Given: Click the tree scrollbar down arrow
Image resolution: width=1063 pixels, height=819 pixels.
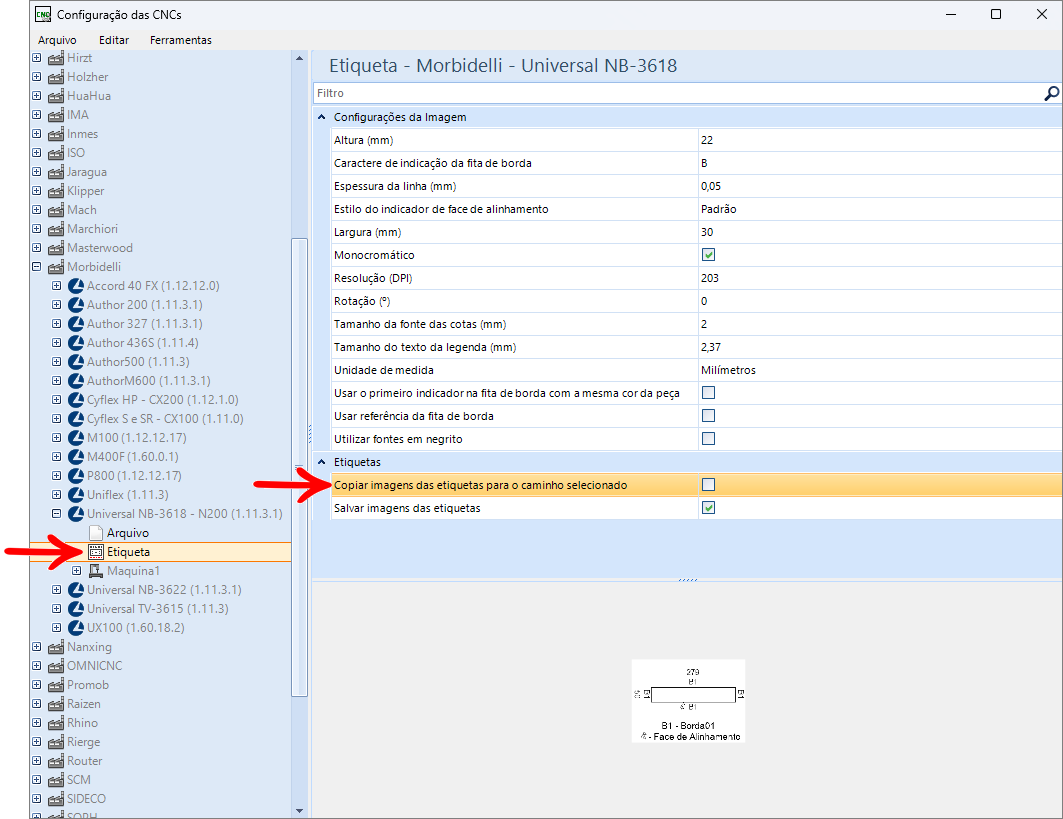Looking at the screenshot, I should coord(299,811).
